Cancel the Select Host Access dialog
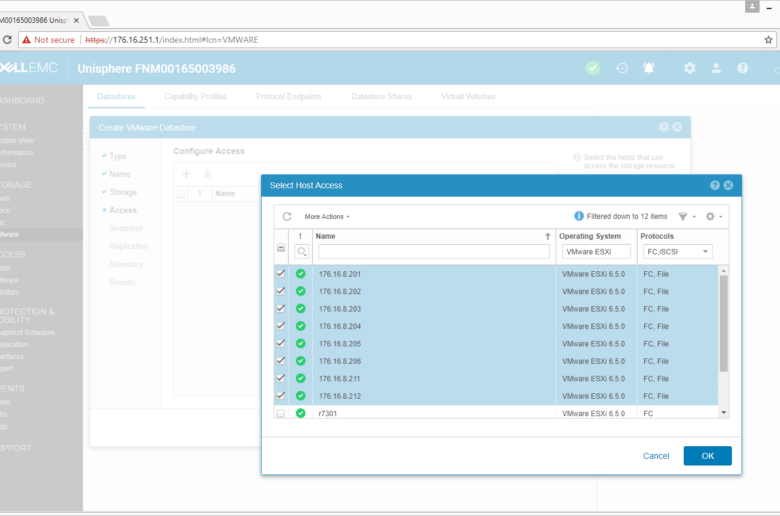The image size is (780, 516). (x=656, y=456)
